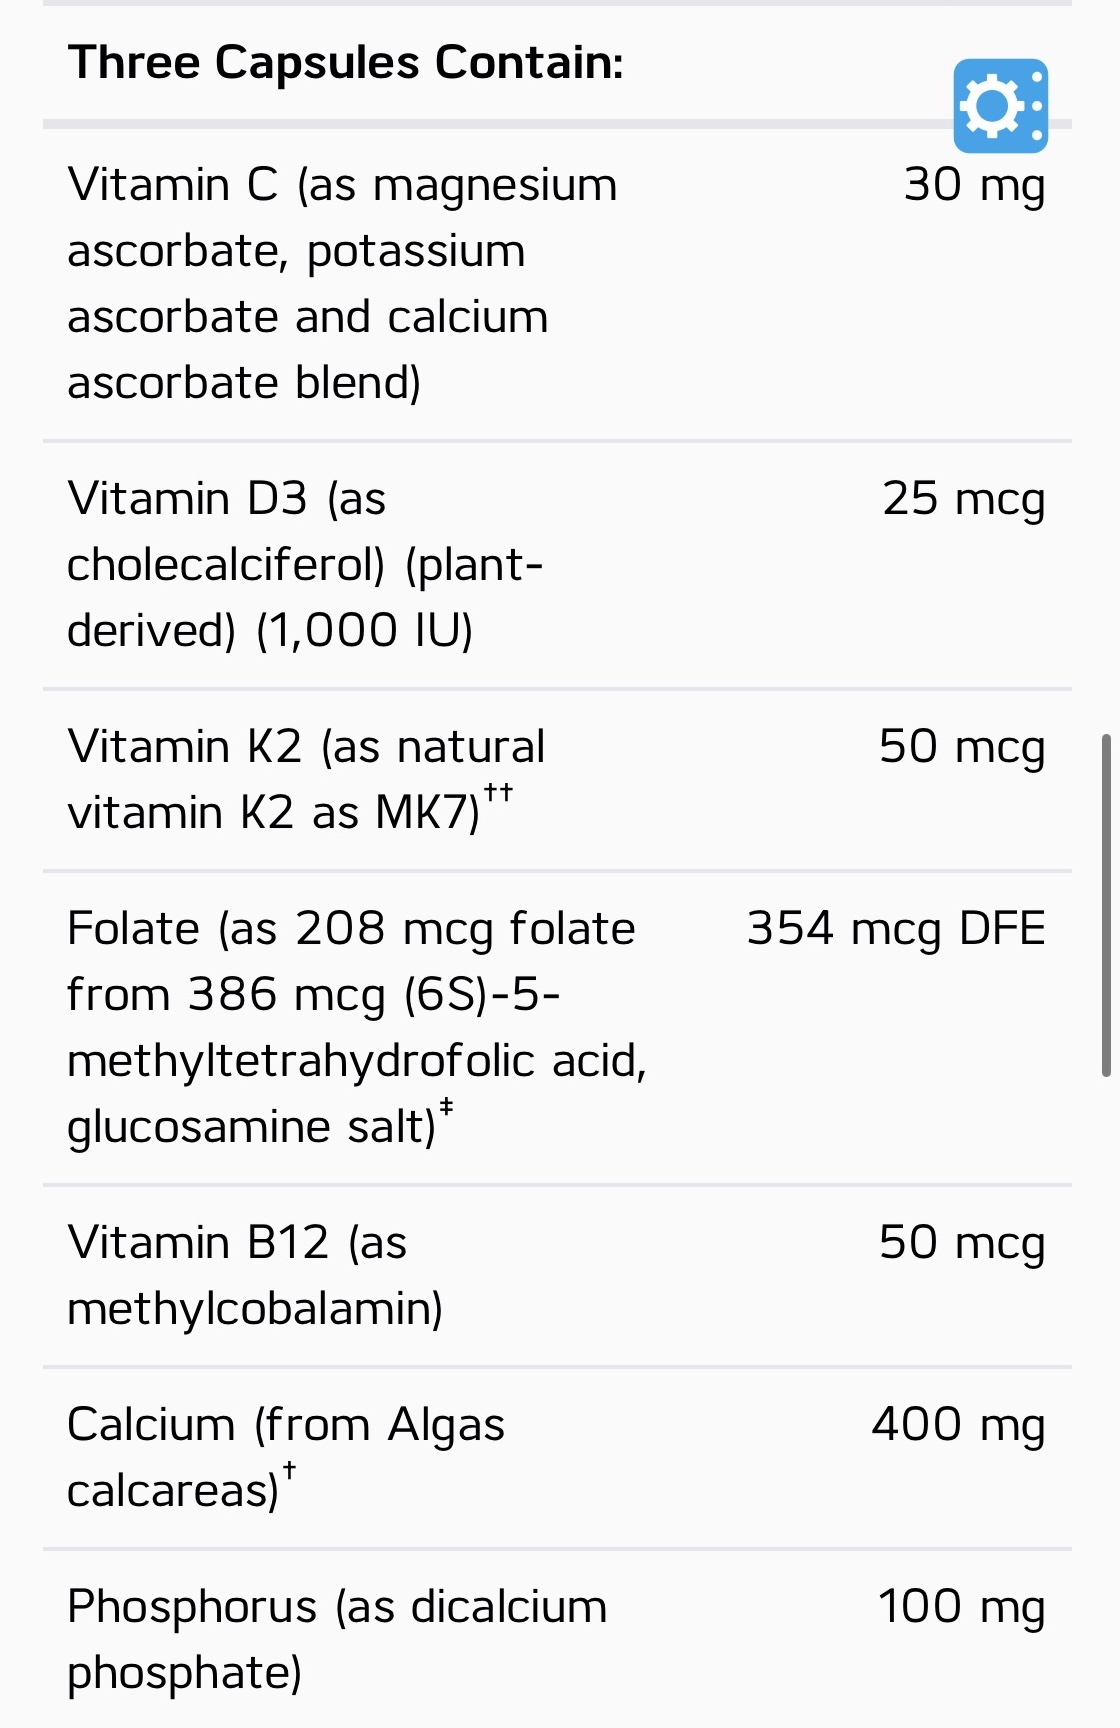Select the Vitamin B12 methylcobalamin row
Image resolution: width=1120 pixels, height=1728 pixels.
coord(557,1276)
